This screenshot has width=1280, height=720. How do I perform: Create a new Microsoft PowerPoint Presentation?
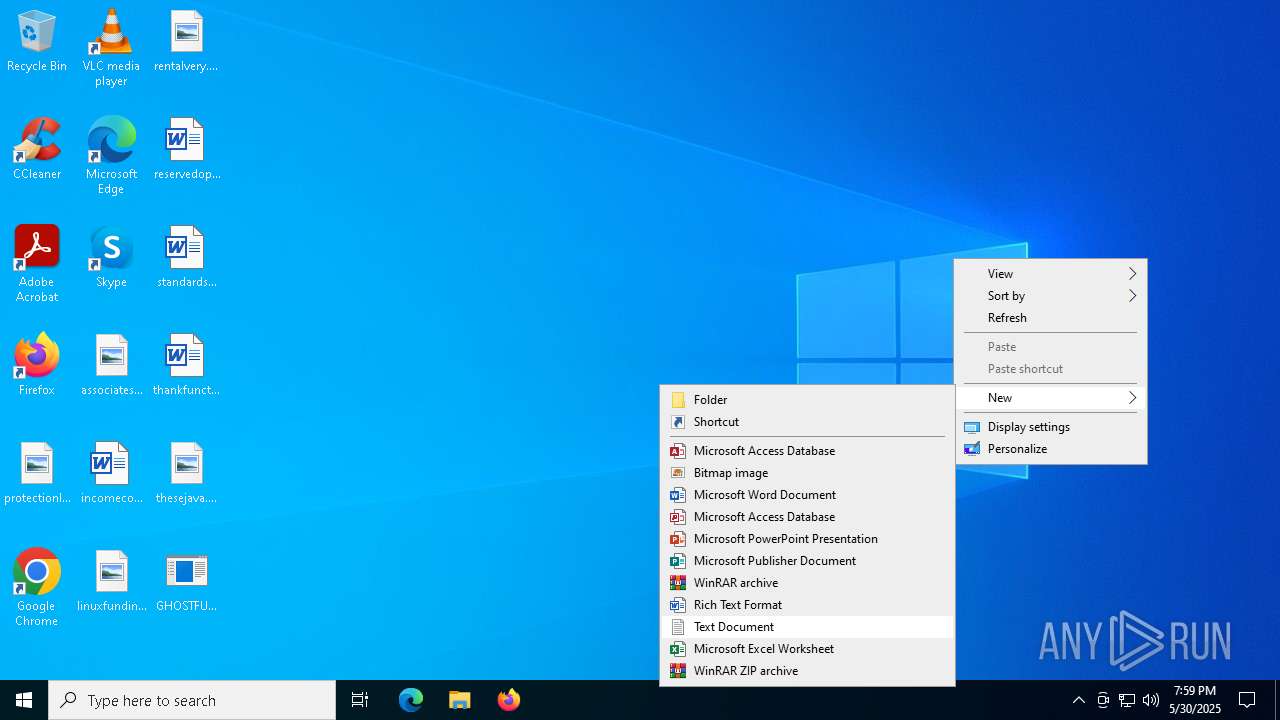coord(807,539)
